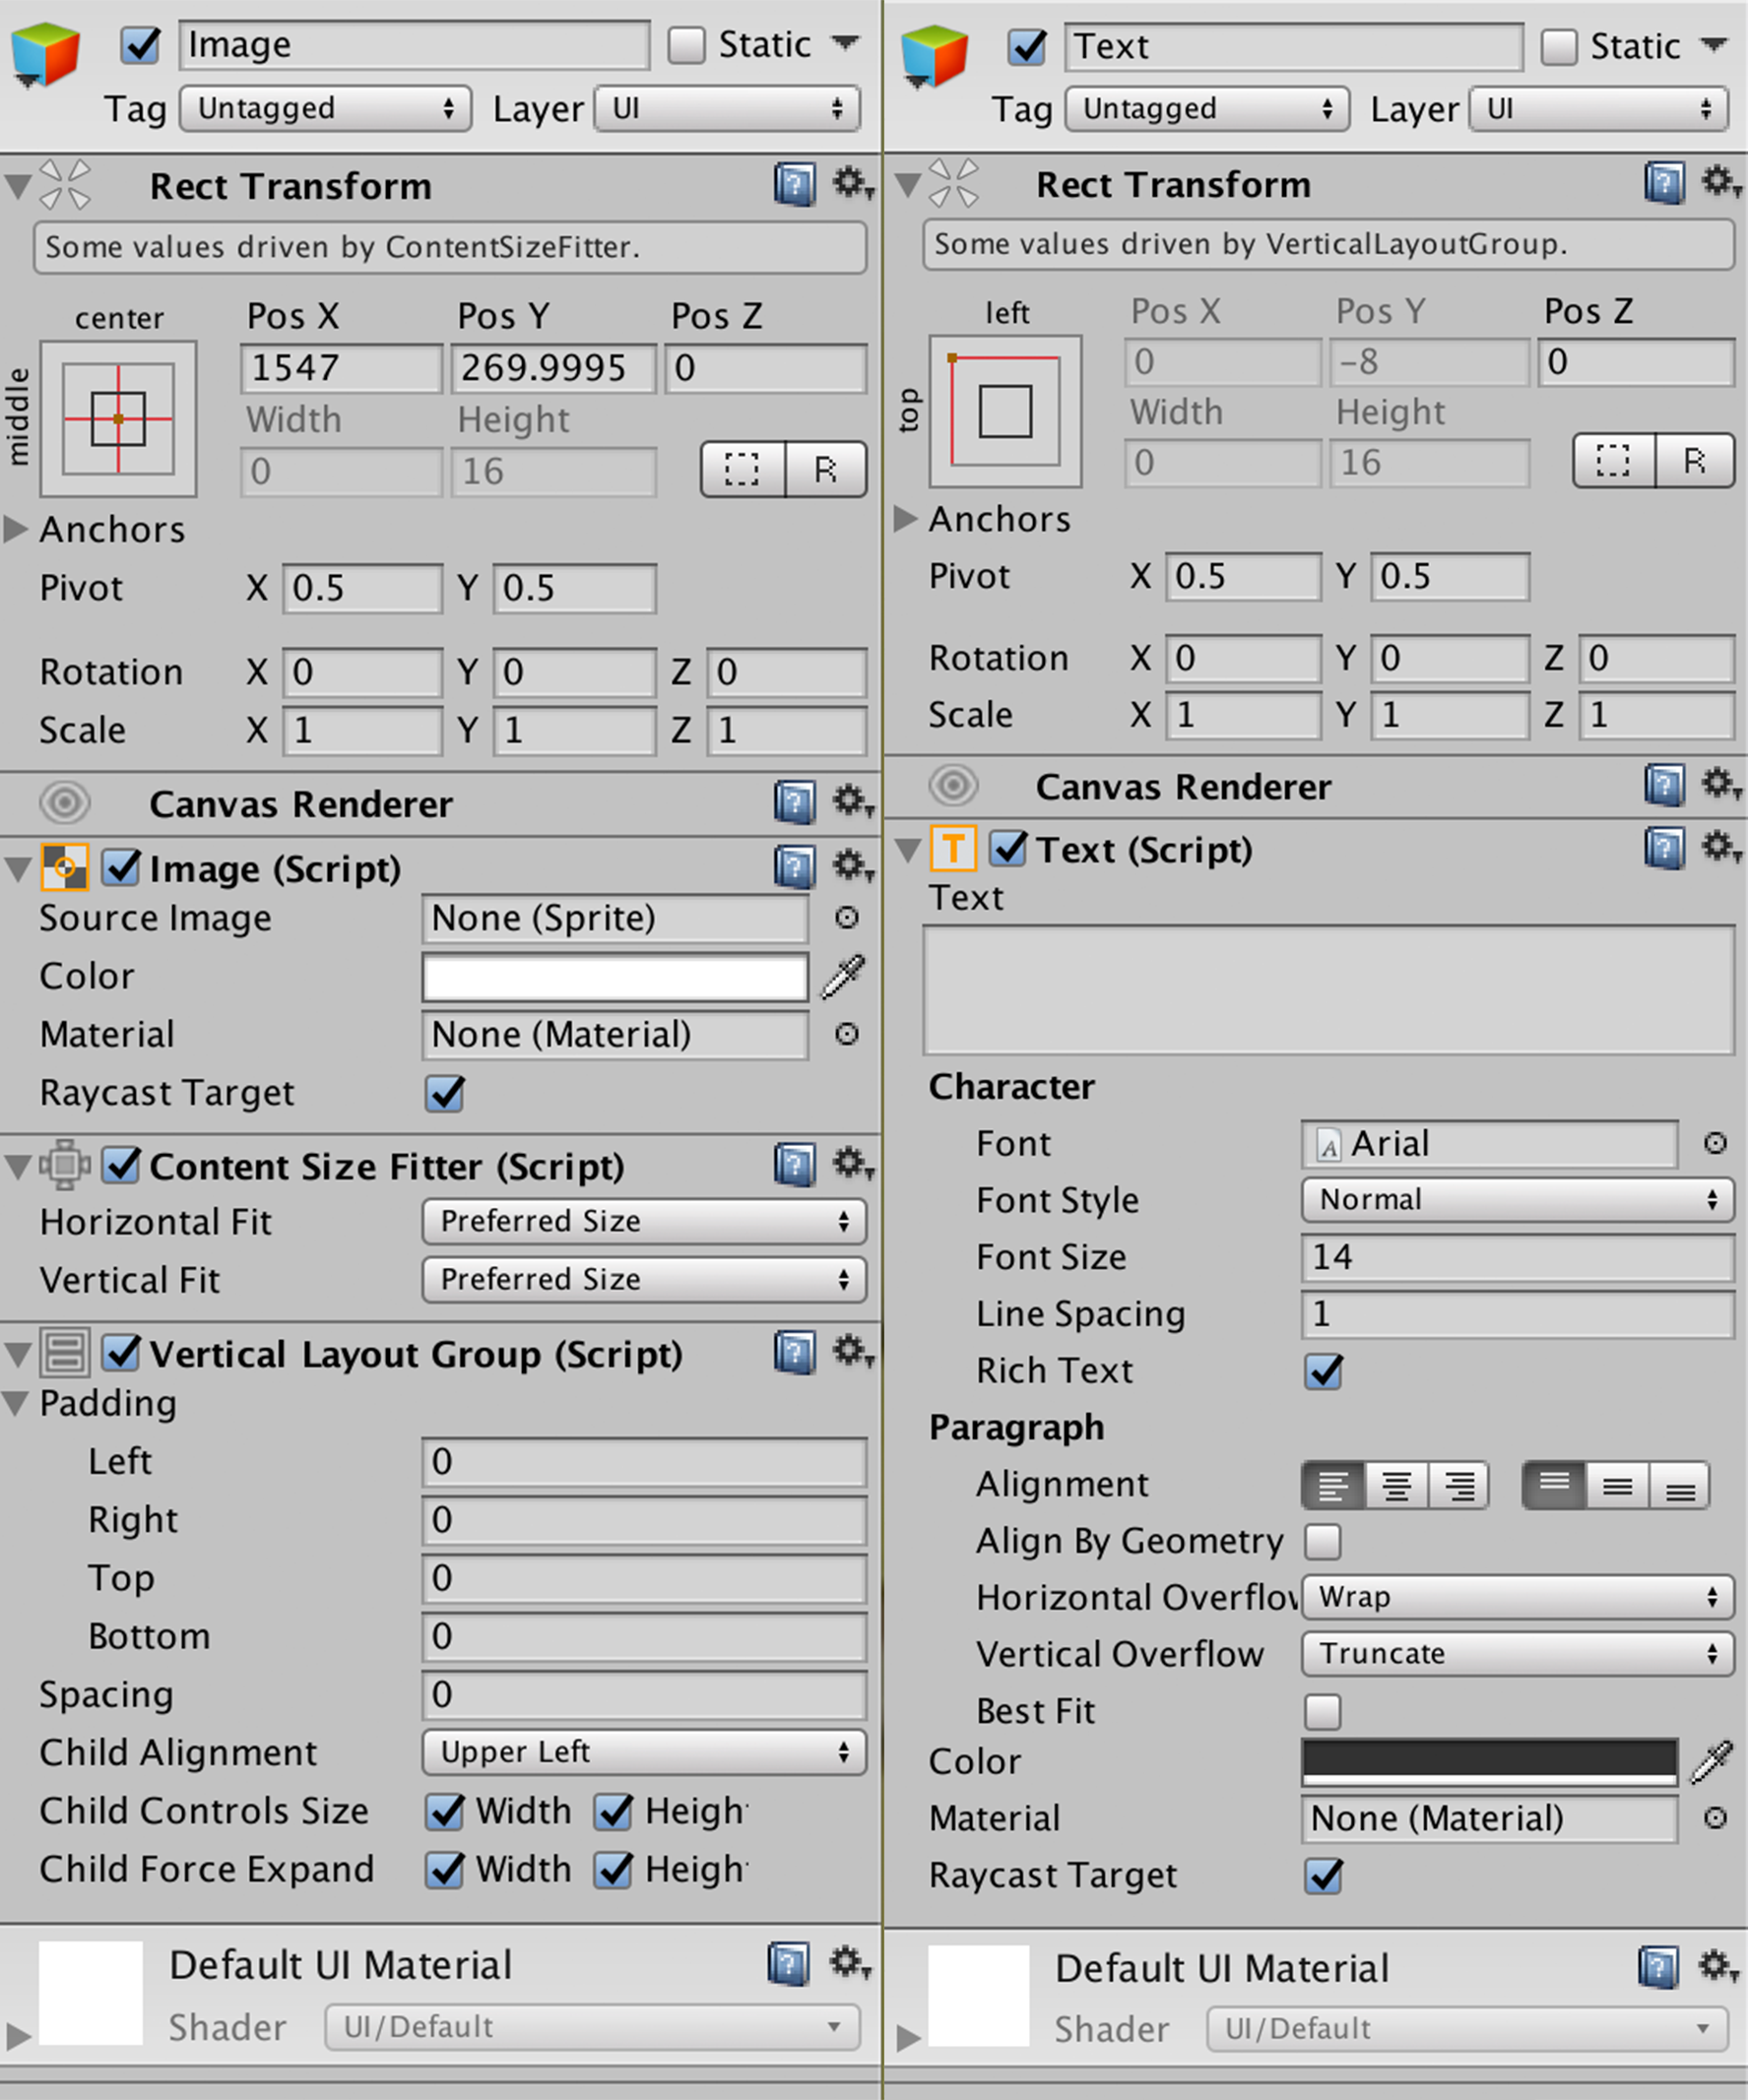Mark the Image GameObject as Static
1748x2100 pixels.
tap(687, 44)
